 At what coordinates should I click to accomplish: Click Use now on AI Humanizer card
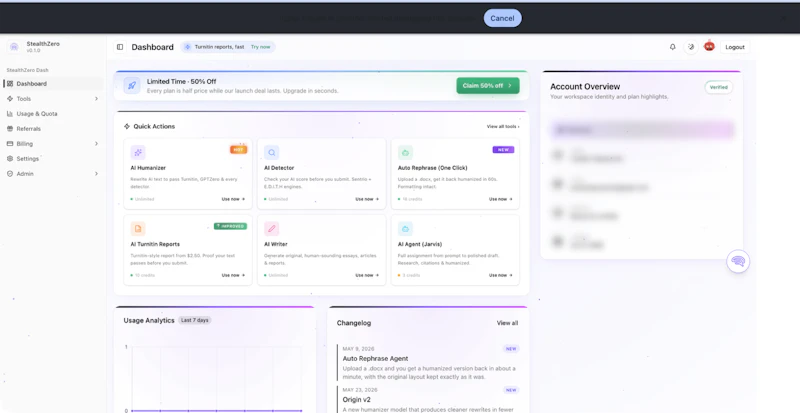(233, 199)
